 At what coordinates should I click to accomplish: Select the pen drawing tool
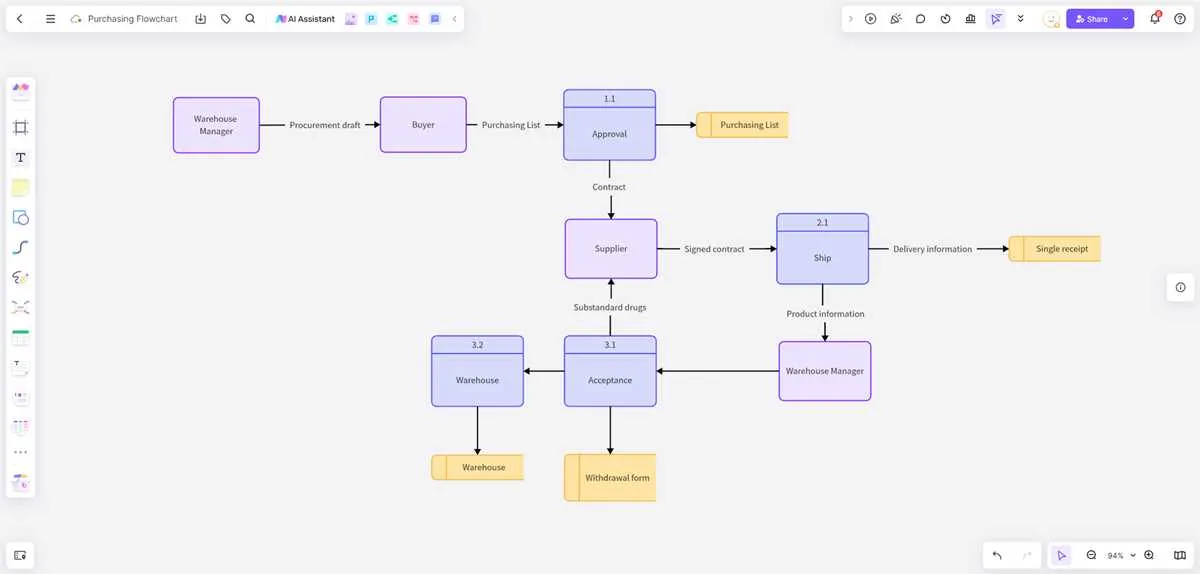click(x=20, y=277)
